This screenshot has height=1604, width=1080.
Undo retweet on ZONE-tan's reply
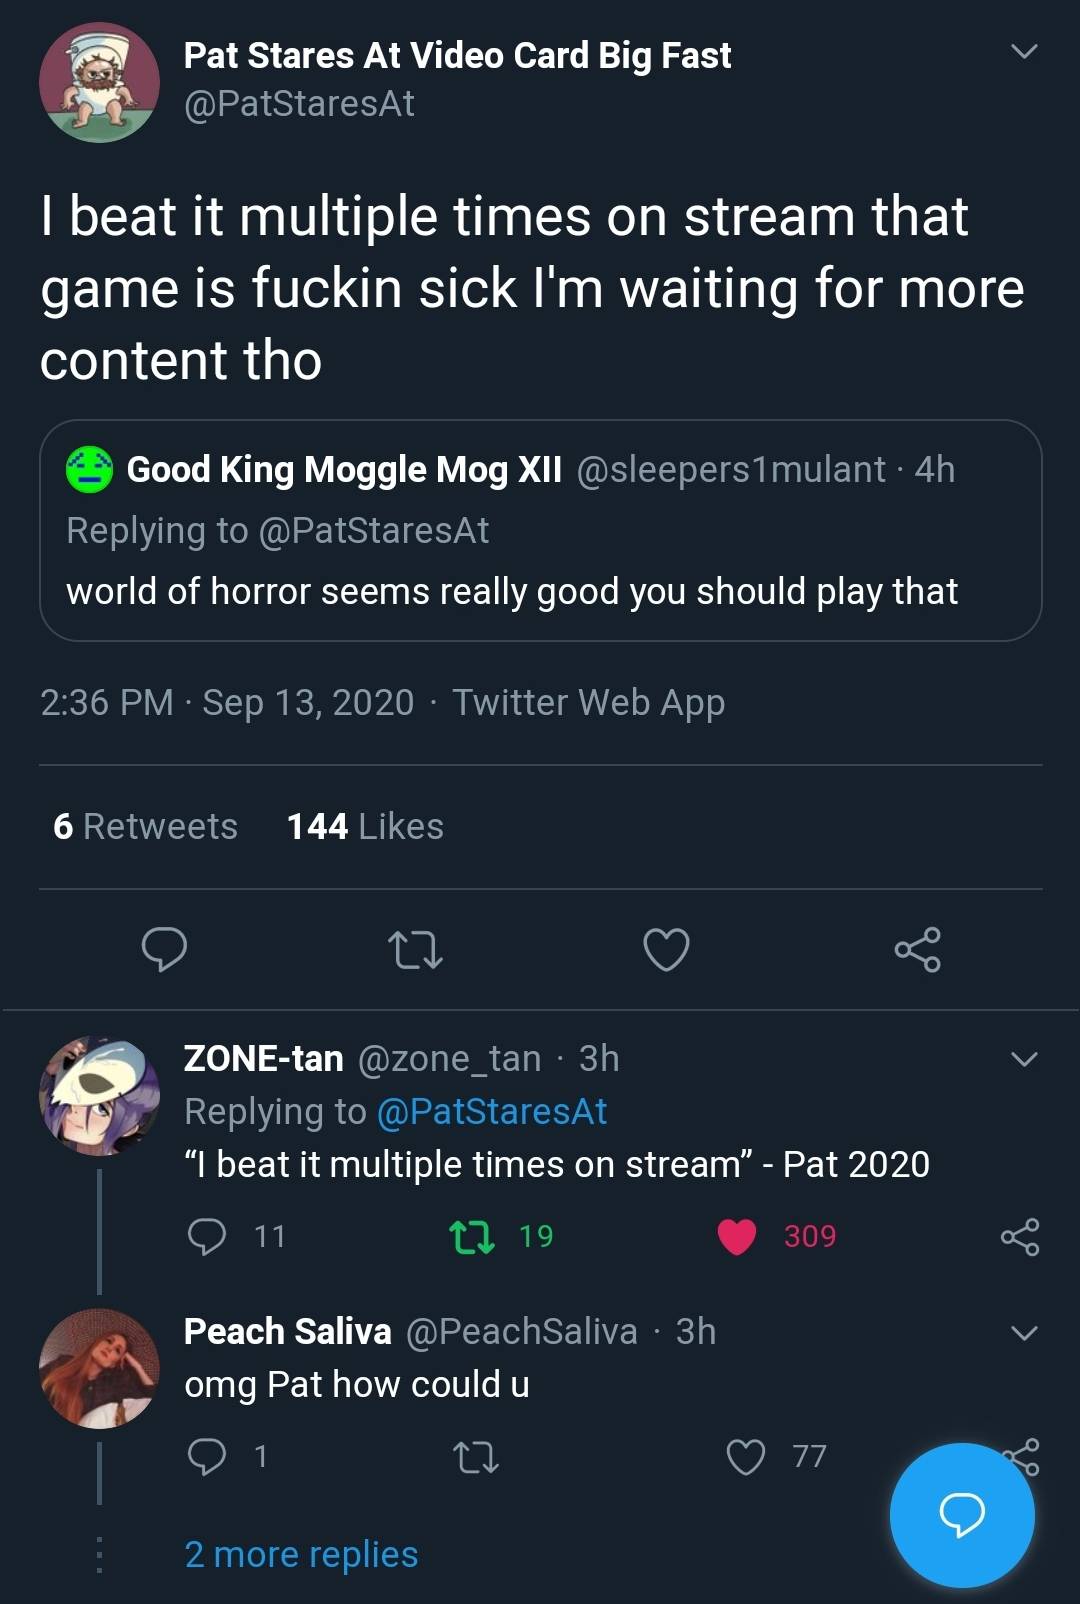pyautogui.click(x=472, y=1236)
